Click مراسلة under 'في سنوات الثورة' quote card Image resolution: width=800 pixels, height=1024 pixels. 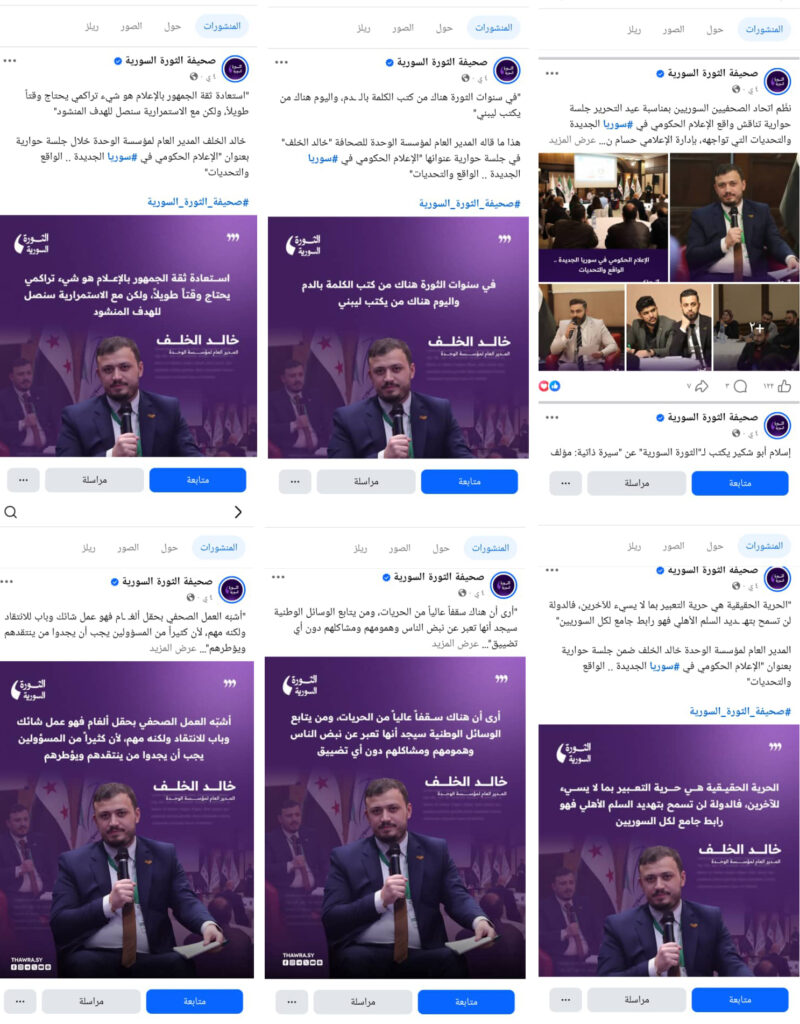pyautogui.click(x=366, y=482)
